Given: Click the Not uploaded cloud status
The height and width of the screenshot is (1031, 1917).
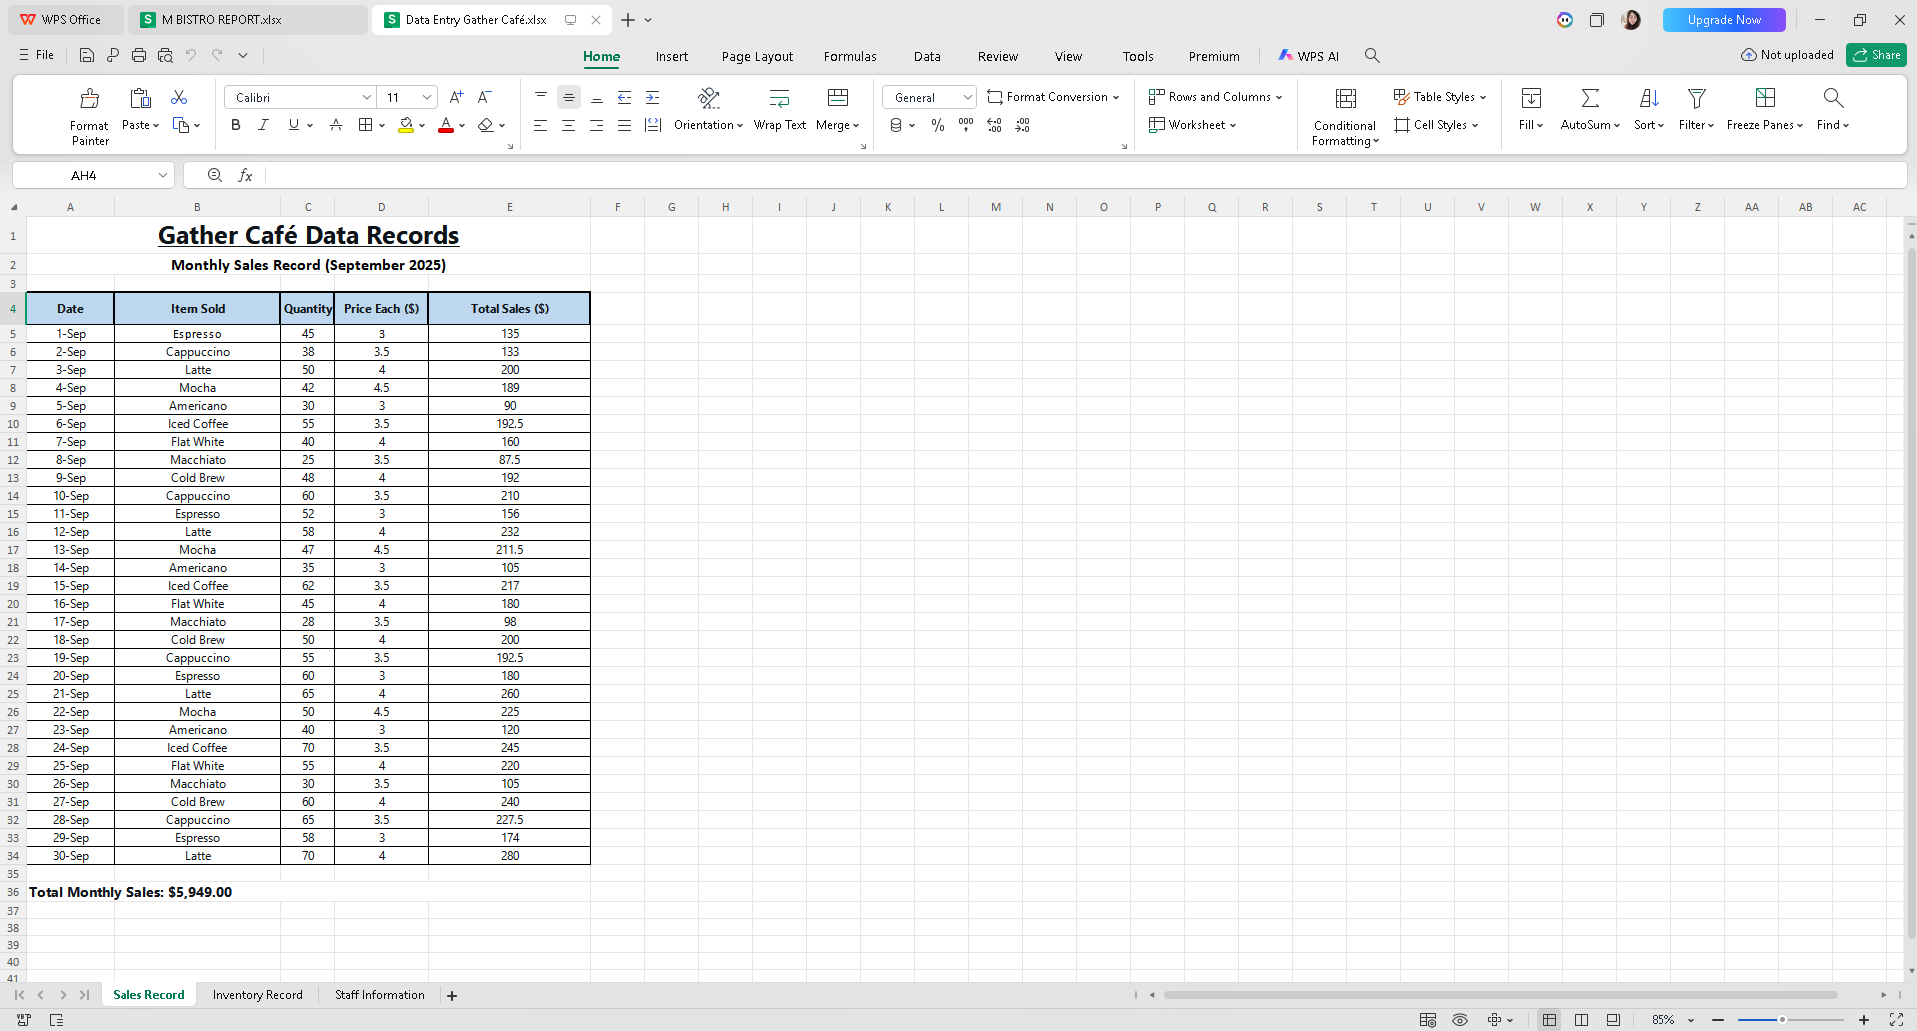Looking at the screenshot, I should coord(1787,55).
